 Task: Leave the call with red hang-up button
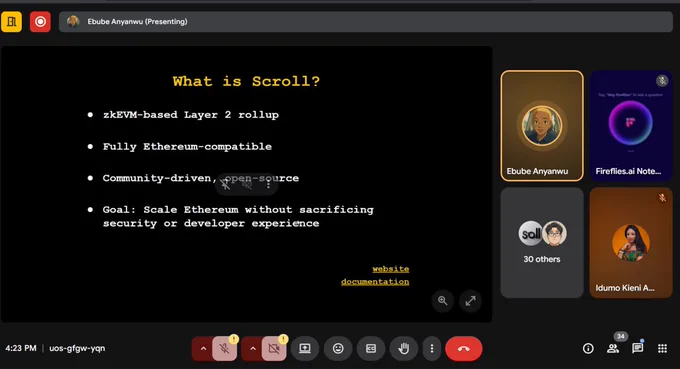pyautogui.click(x=464, y=349)
